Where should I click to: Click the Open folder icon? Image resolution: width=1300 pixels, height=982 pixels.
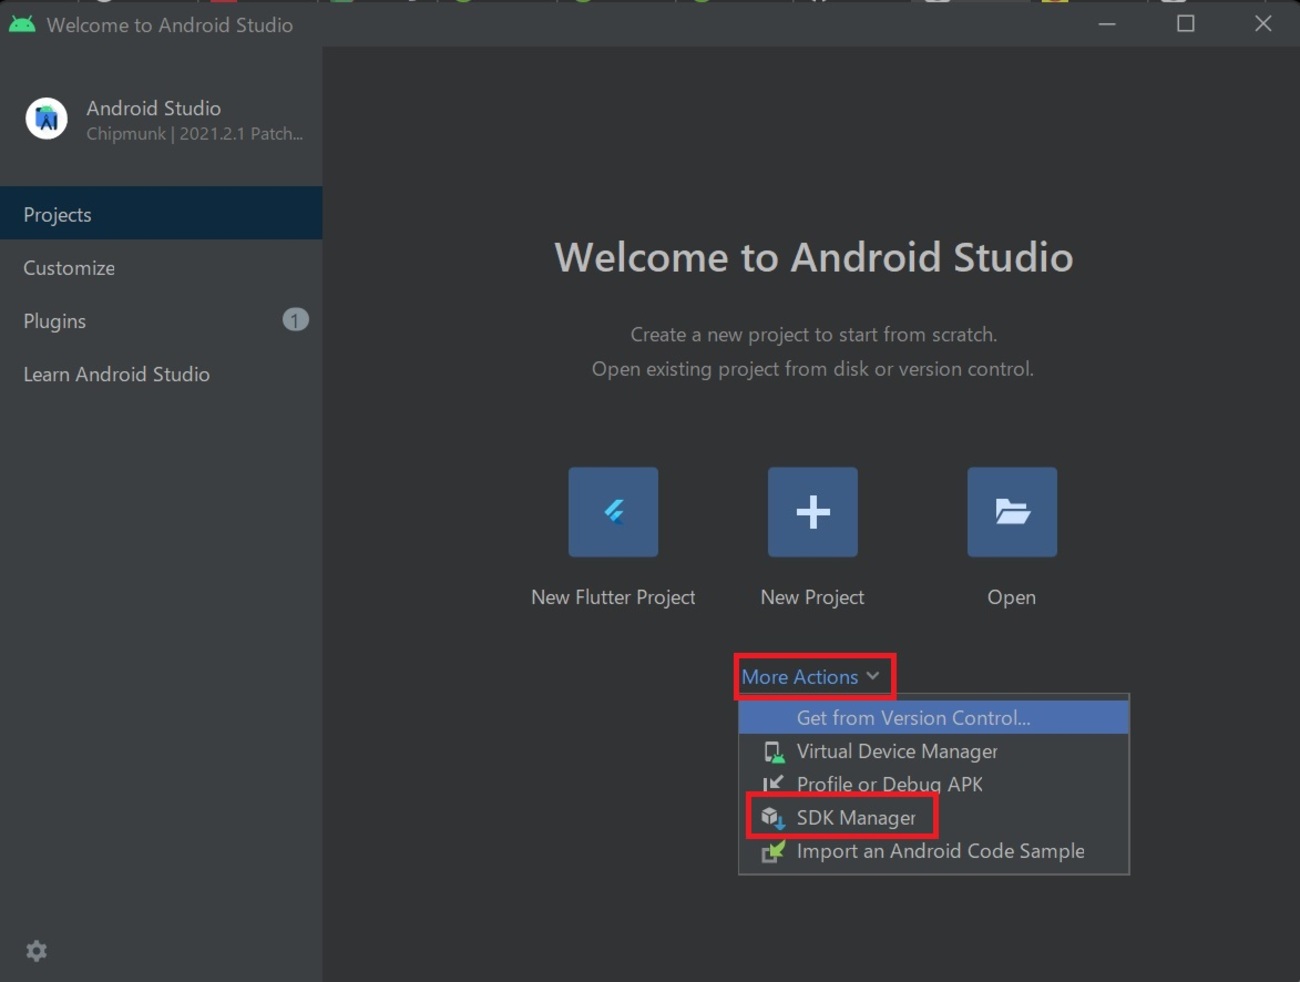tap(1011, 512)
